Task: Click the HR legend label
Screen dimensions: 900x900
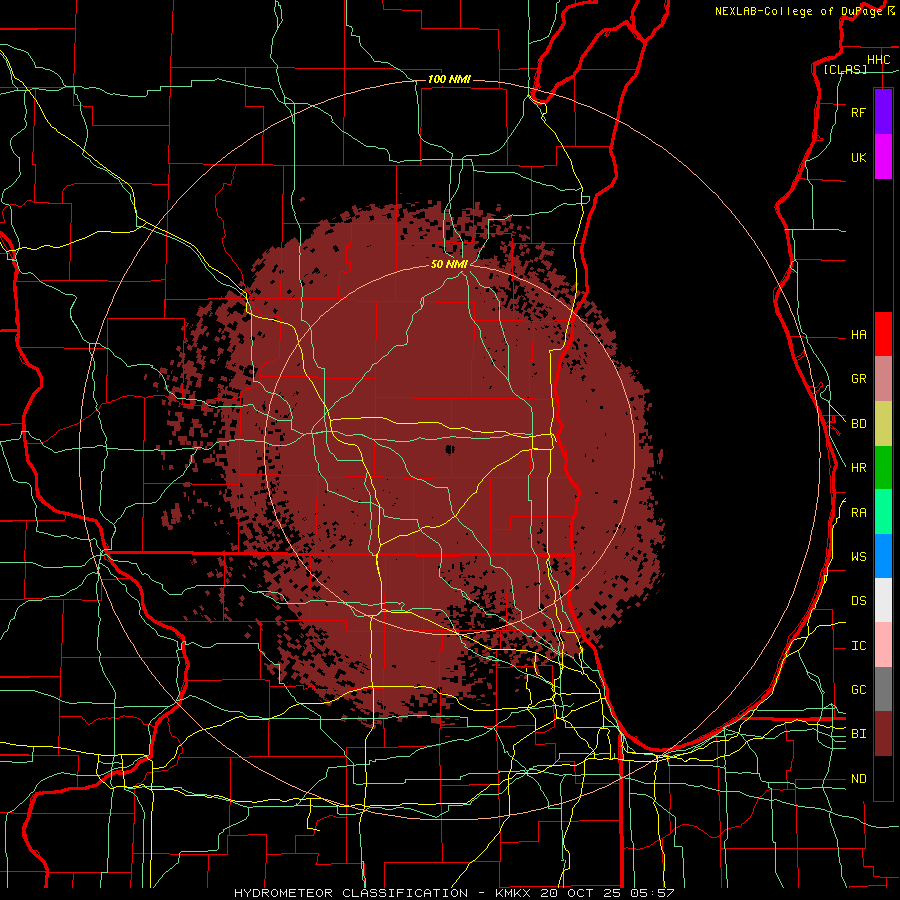Action: (x=858, y=468)
